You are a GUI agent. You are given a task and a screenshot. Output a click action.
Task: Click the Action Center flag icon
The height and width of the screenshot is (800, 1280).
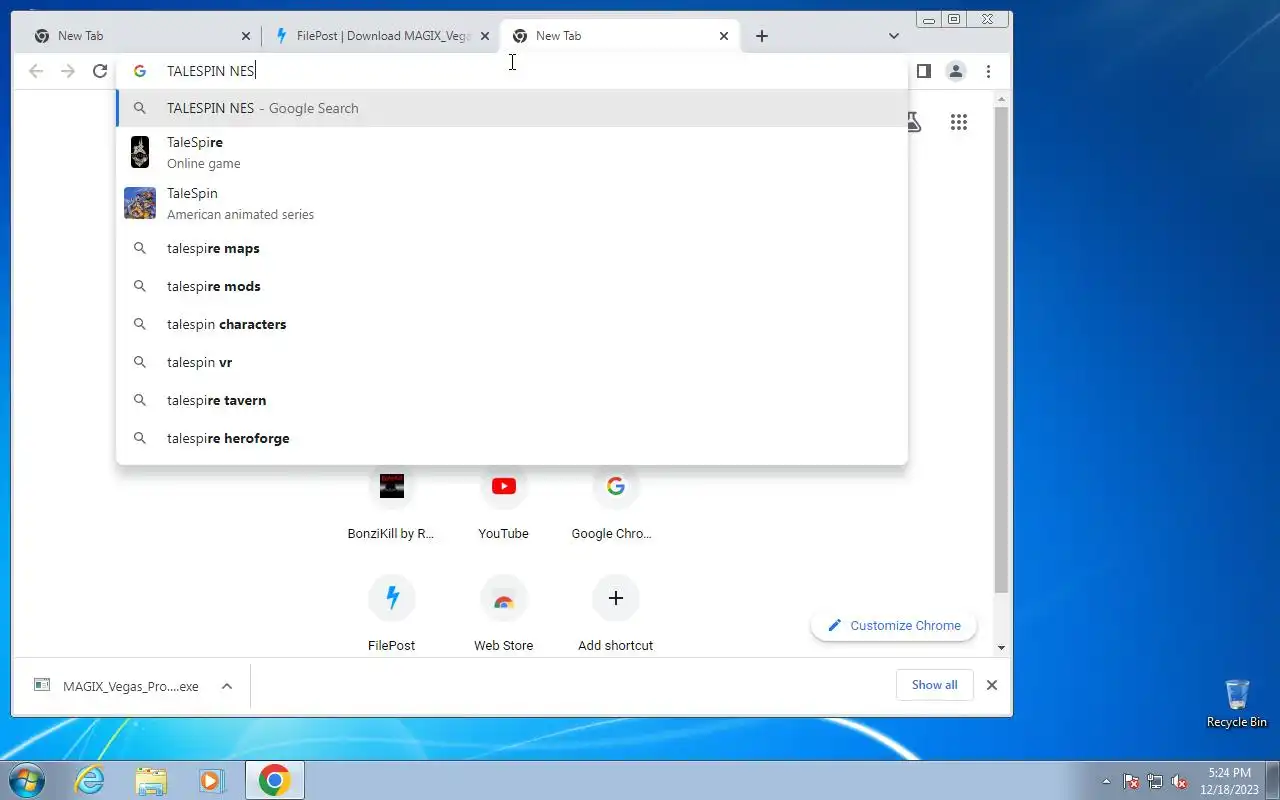coord(1131,782)
